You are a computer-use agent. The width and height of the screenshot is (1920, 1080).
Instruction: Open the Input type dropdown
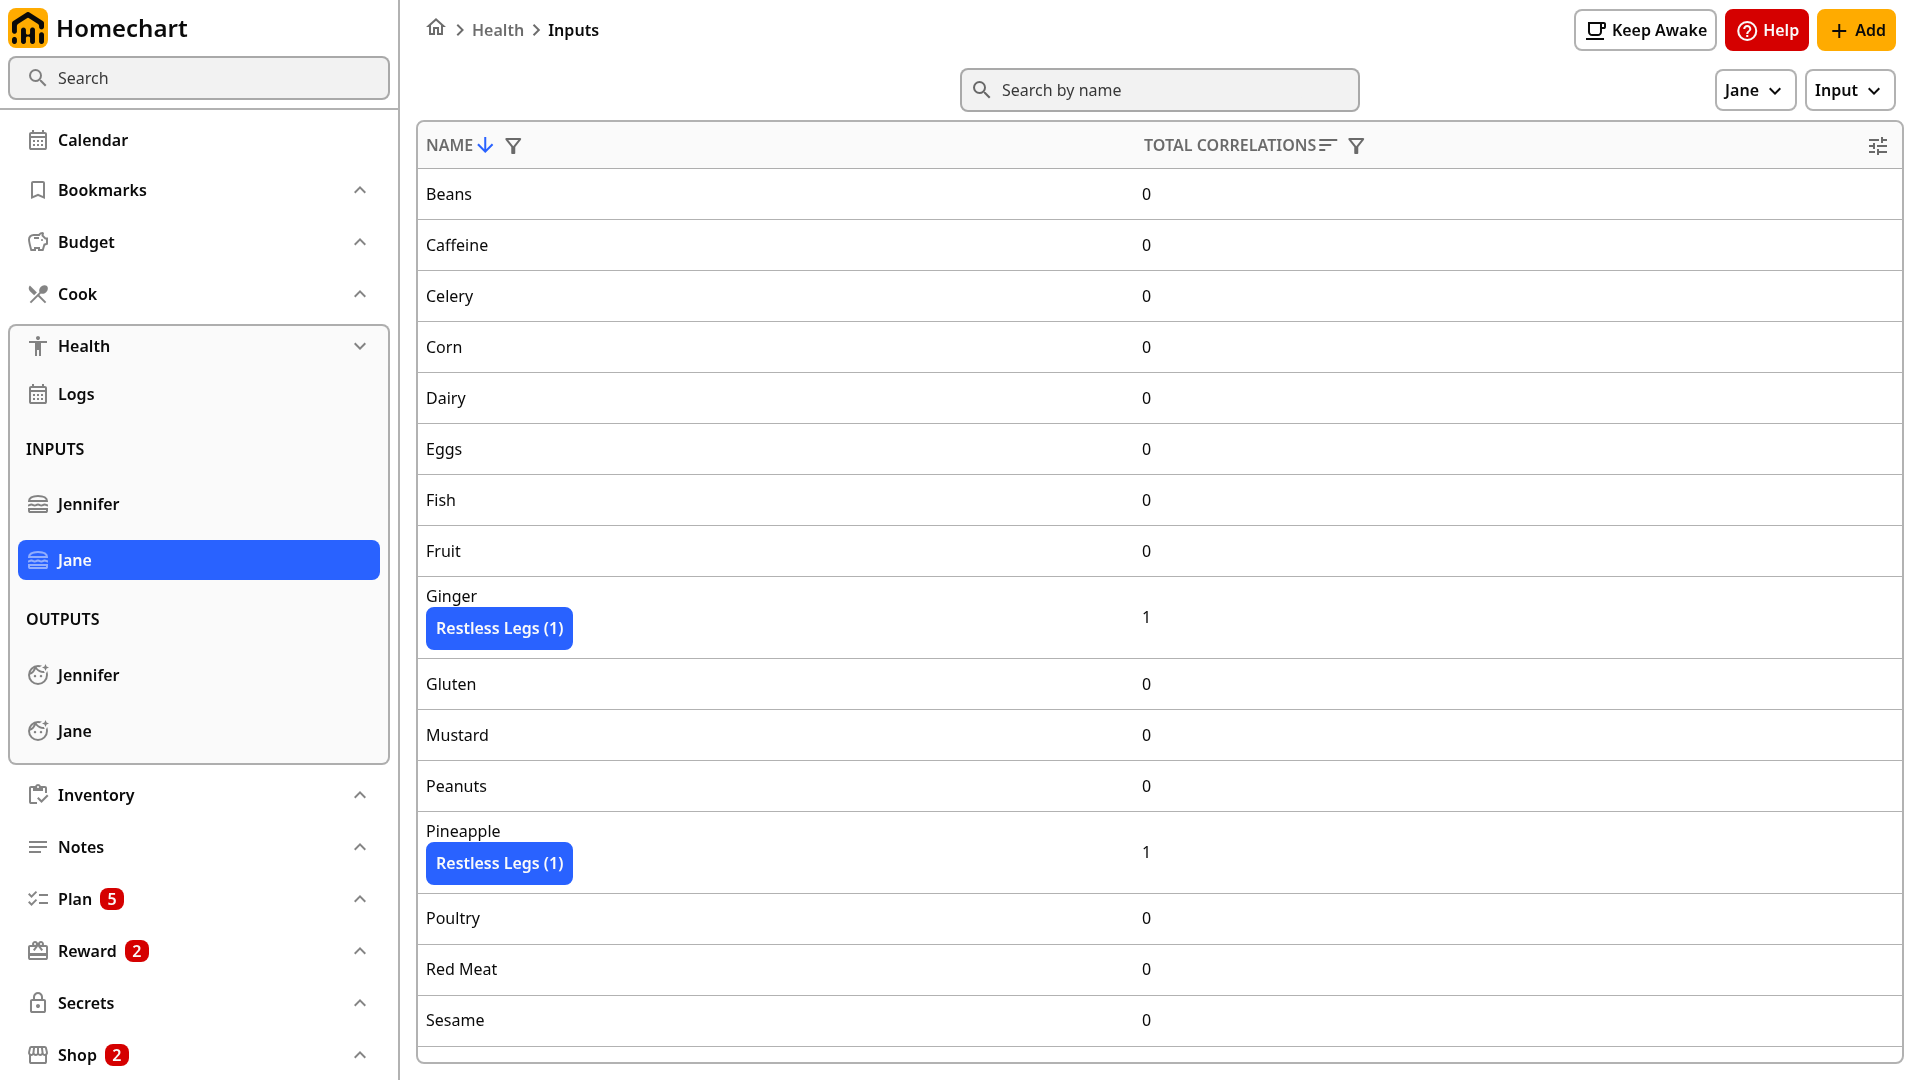tap(1849, 90)
